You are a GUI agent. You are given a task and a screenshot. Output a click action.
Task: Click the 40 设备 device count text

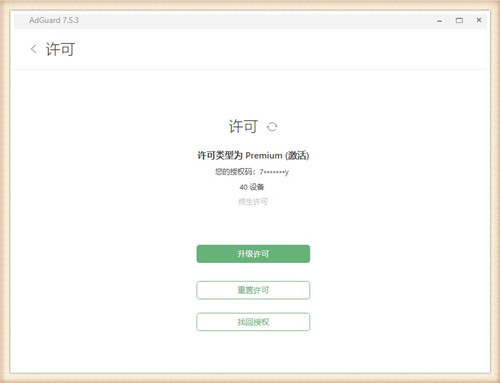(x=252, y=187)
